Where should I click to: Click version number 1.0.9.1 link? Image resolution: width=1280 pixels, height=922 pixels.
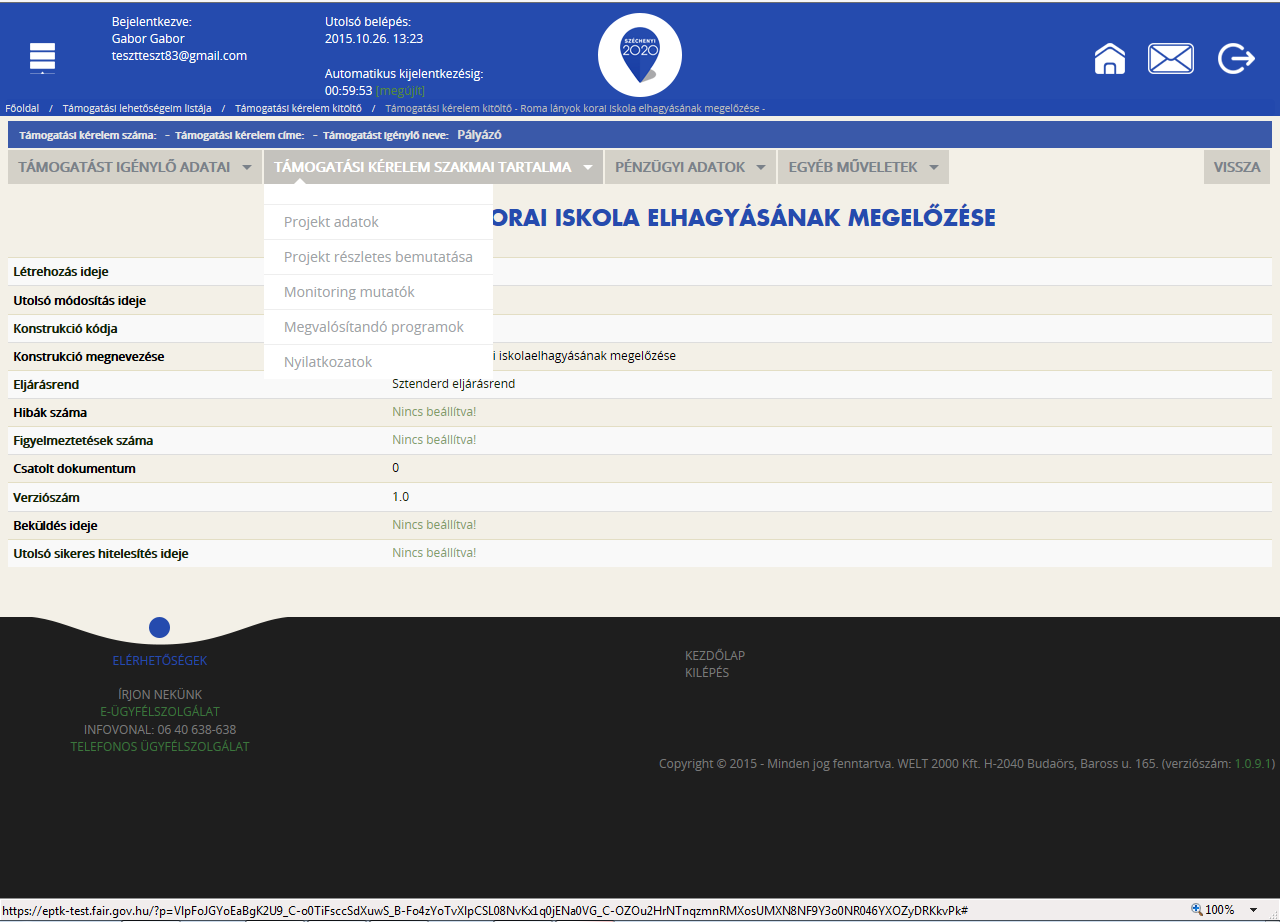pos(1253,764)
